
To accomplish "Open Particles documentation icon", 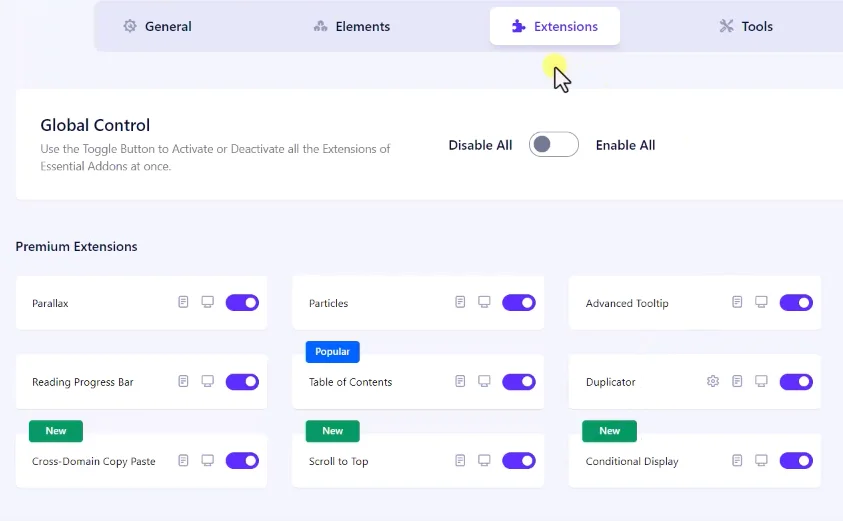I will (460, 302).
